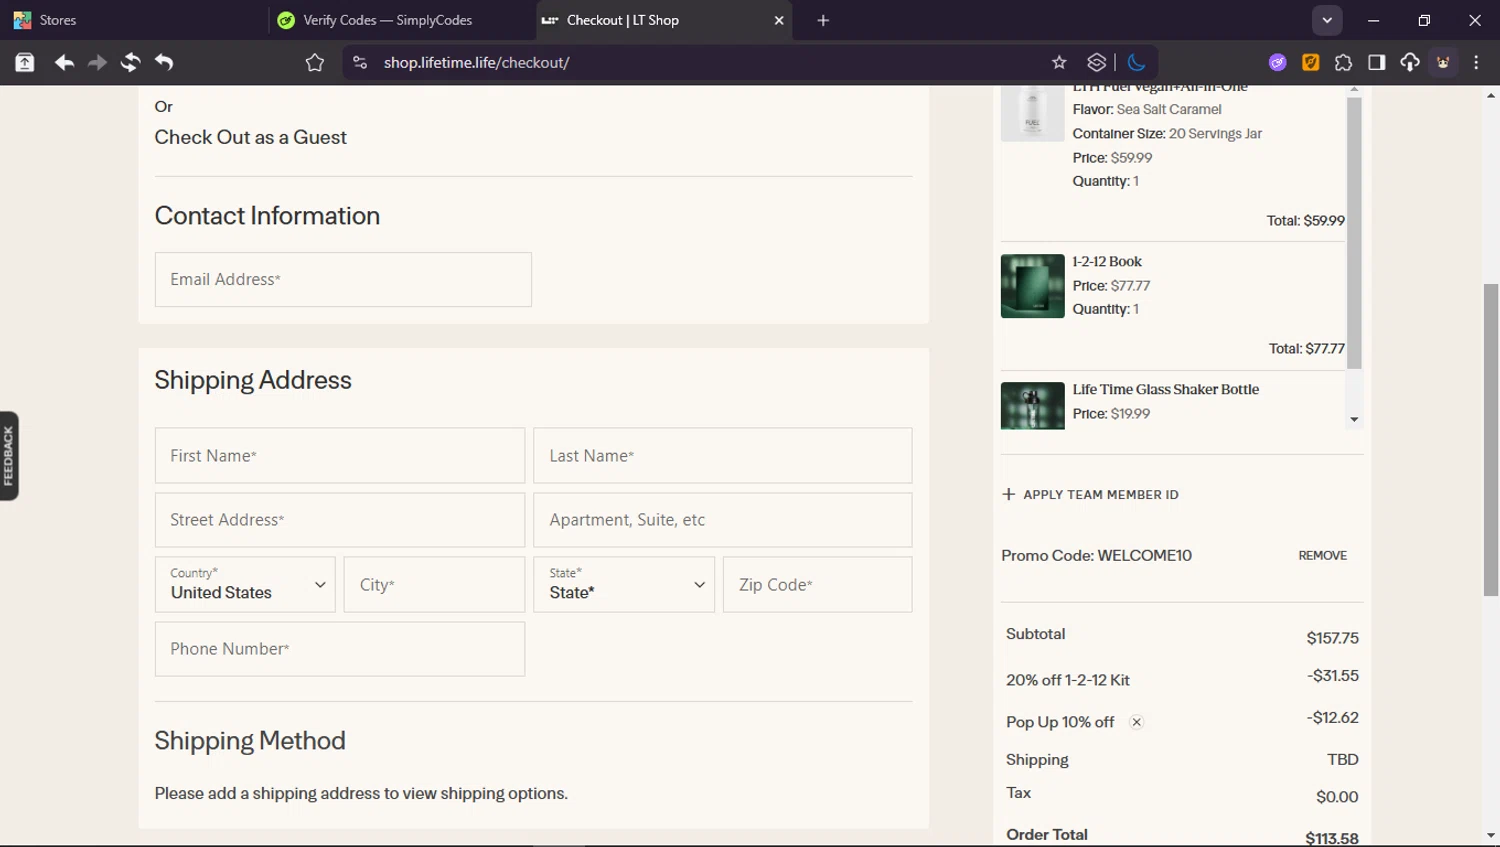This screenshot has height=847, width=1500.
Task: Open the Feedback side tab
Action: pyautogui.click(x=9, y=456)
